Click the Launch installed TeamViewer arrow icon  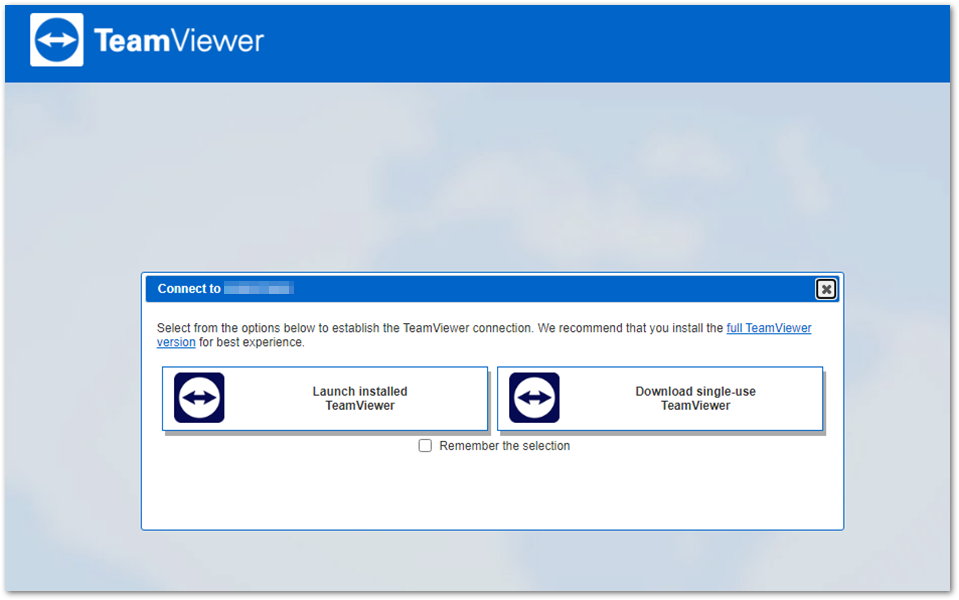(x=199, y=398)
